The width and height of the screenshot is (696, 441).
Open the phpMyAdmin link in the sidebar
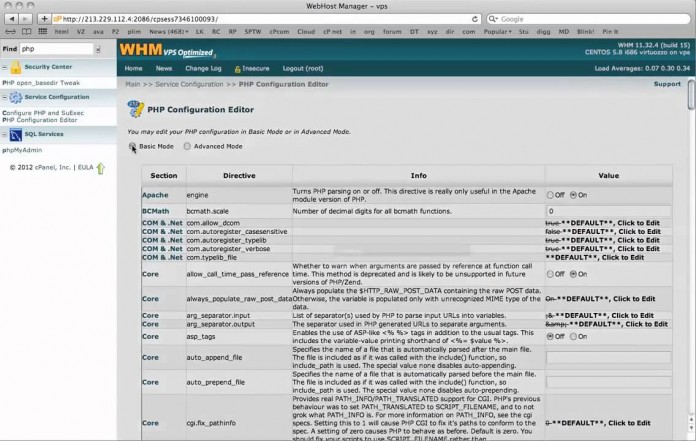[x=24, y=149]
